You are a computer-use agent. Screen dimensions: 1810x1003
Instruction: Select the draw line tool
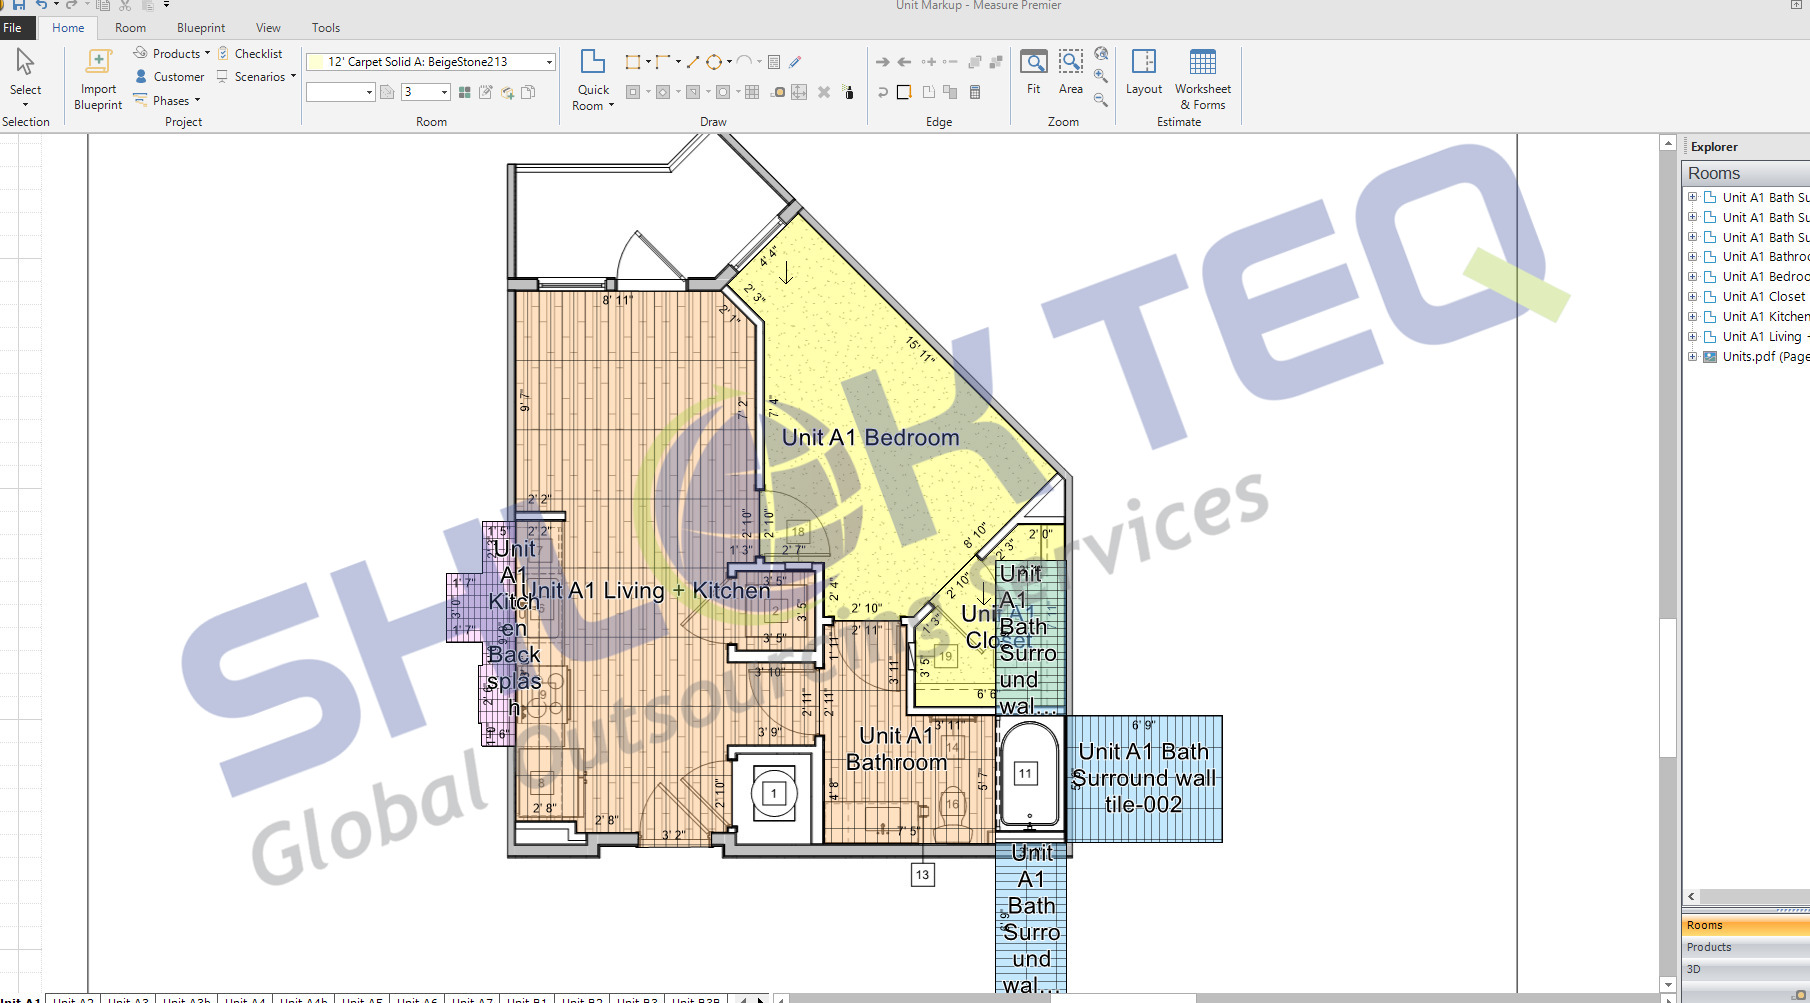click(692, 62)
